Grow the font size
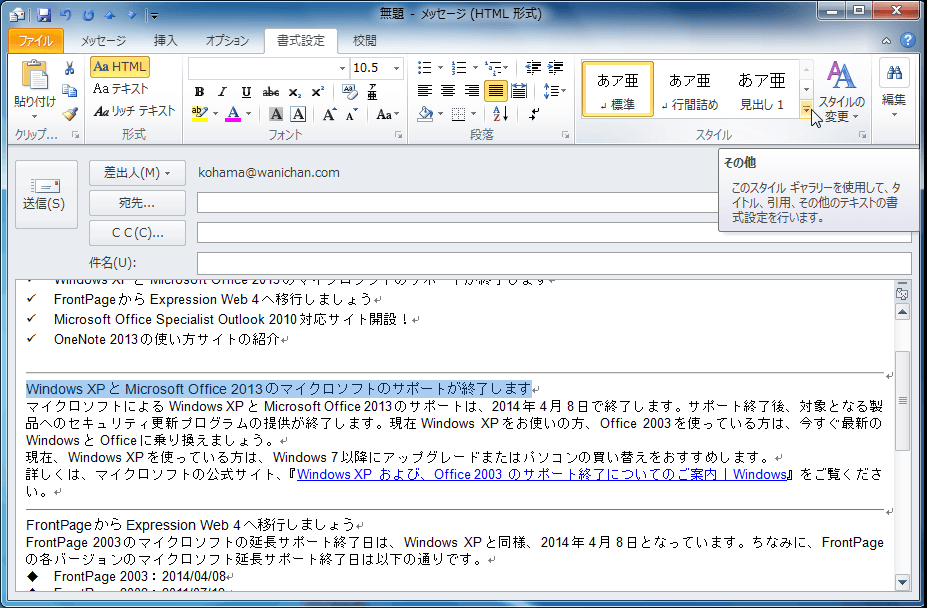This screenshot has height=608, width=927. tap(329, 114)
